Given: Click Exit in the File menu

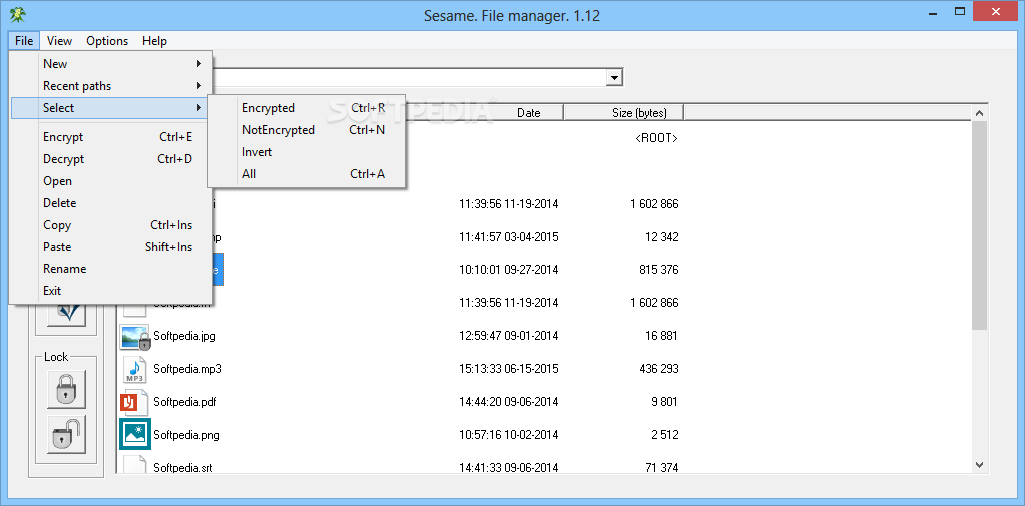Looking at the screenshot, I should [x=111, y=291].
